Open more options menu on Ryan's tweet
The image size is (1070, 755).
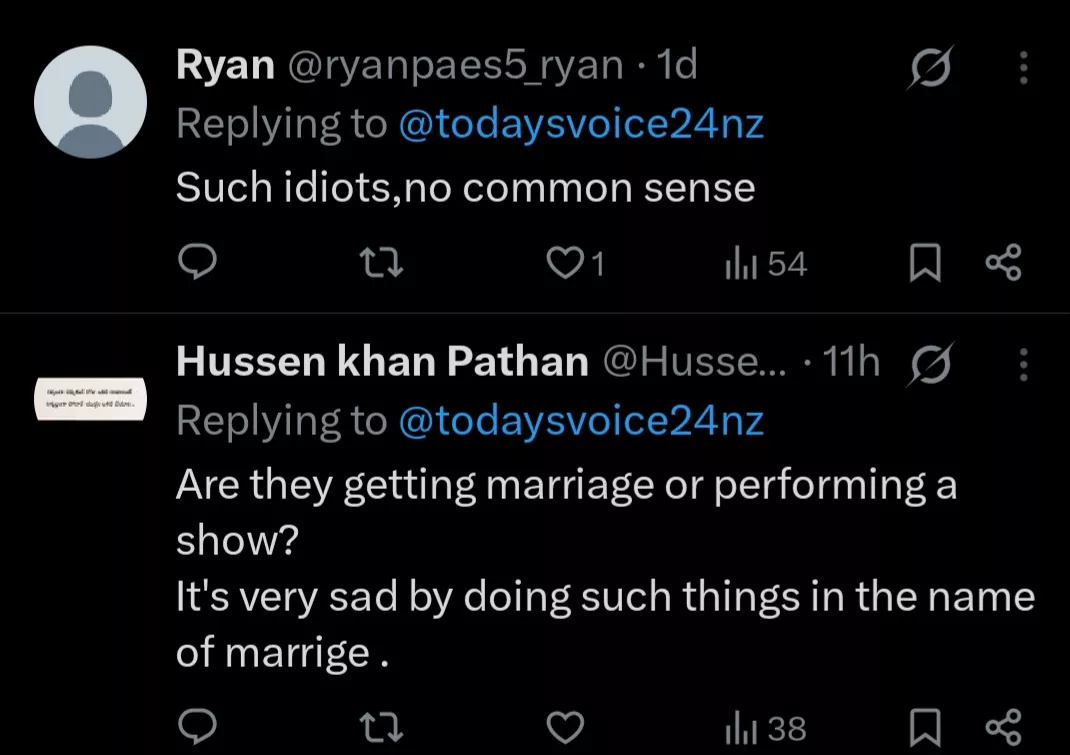click(1022, 68)
